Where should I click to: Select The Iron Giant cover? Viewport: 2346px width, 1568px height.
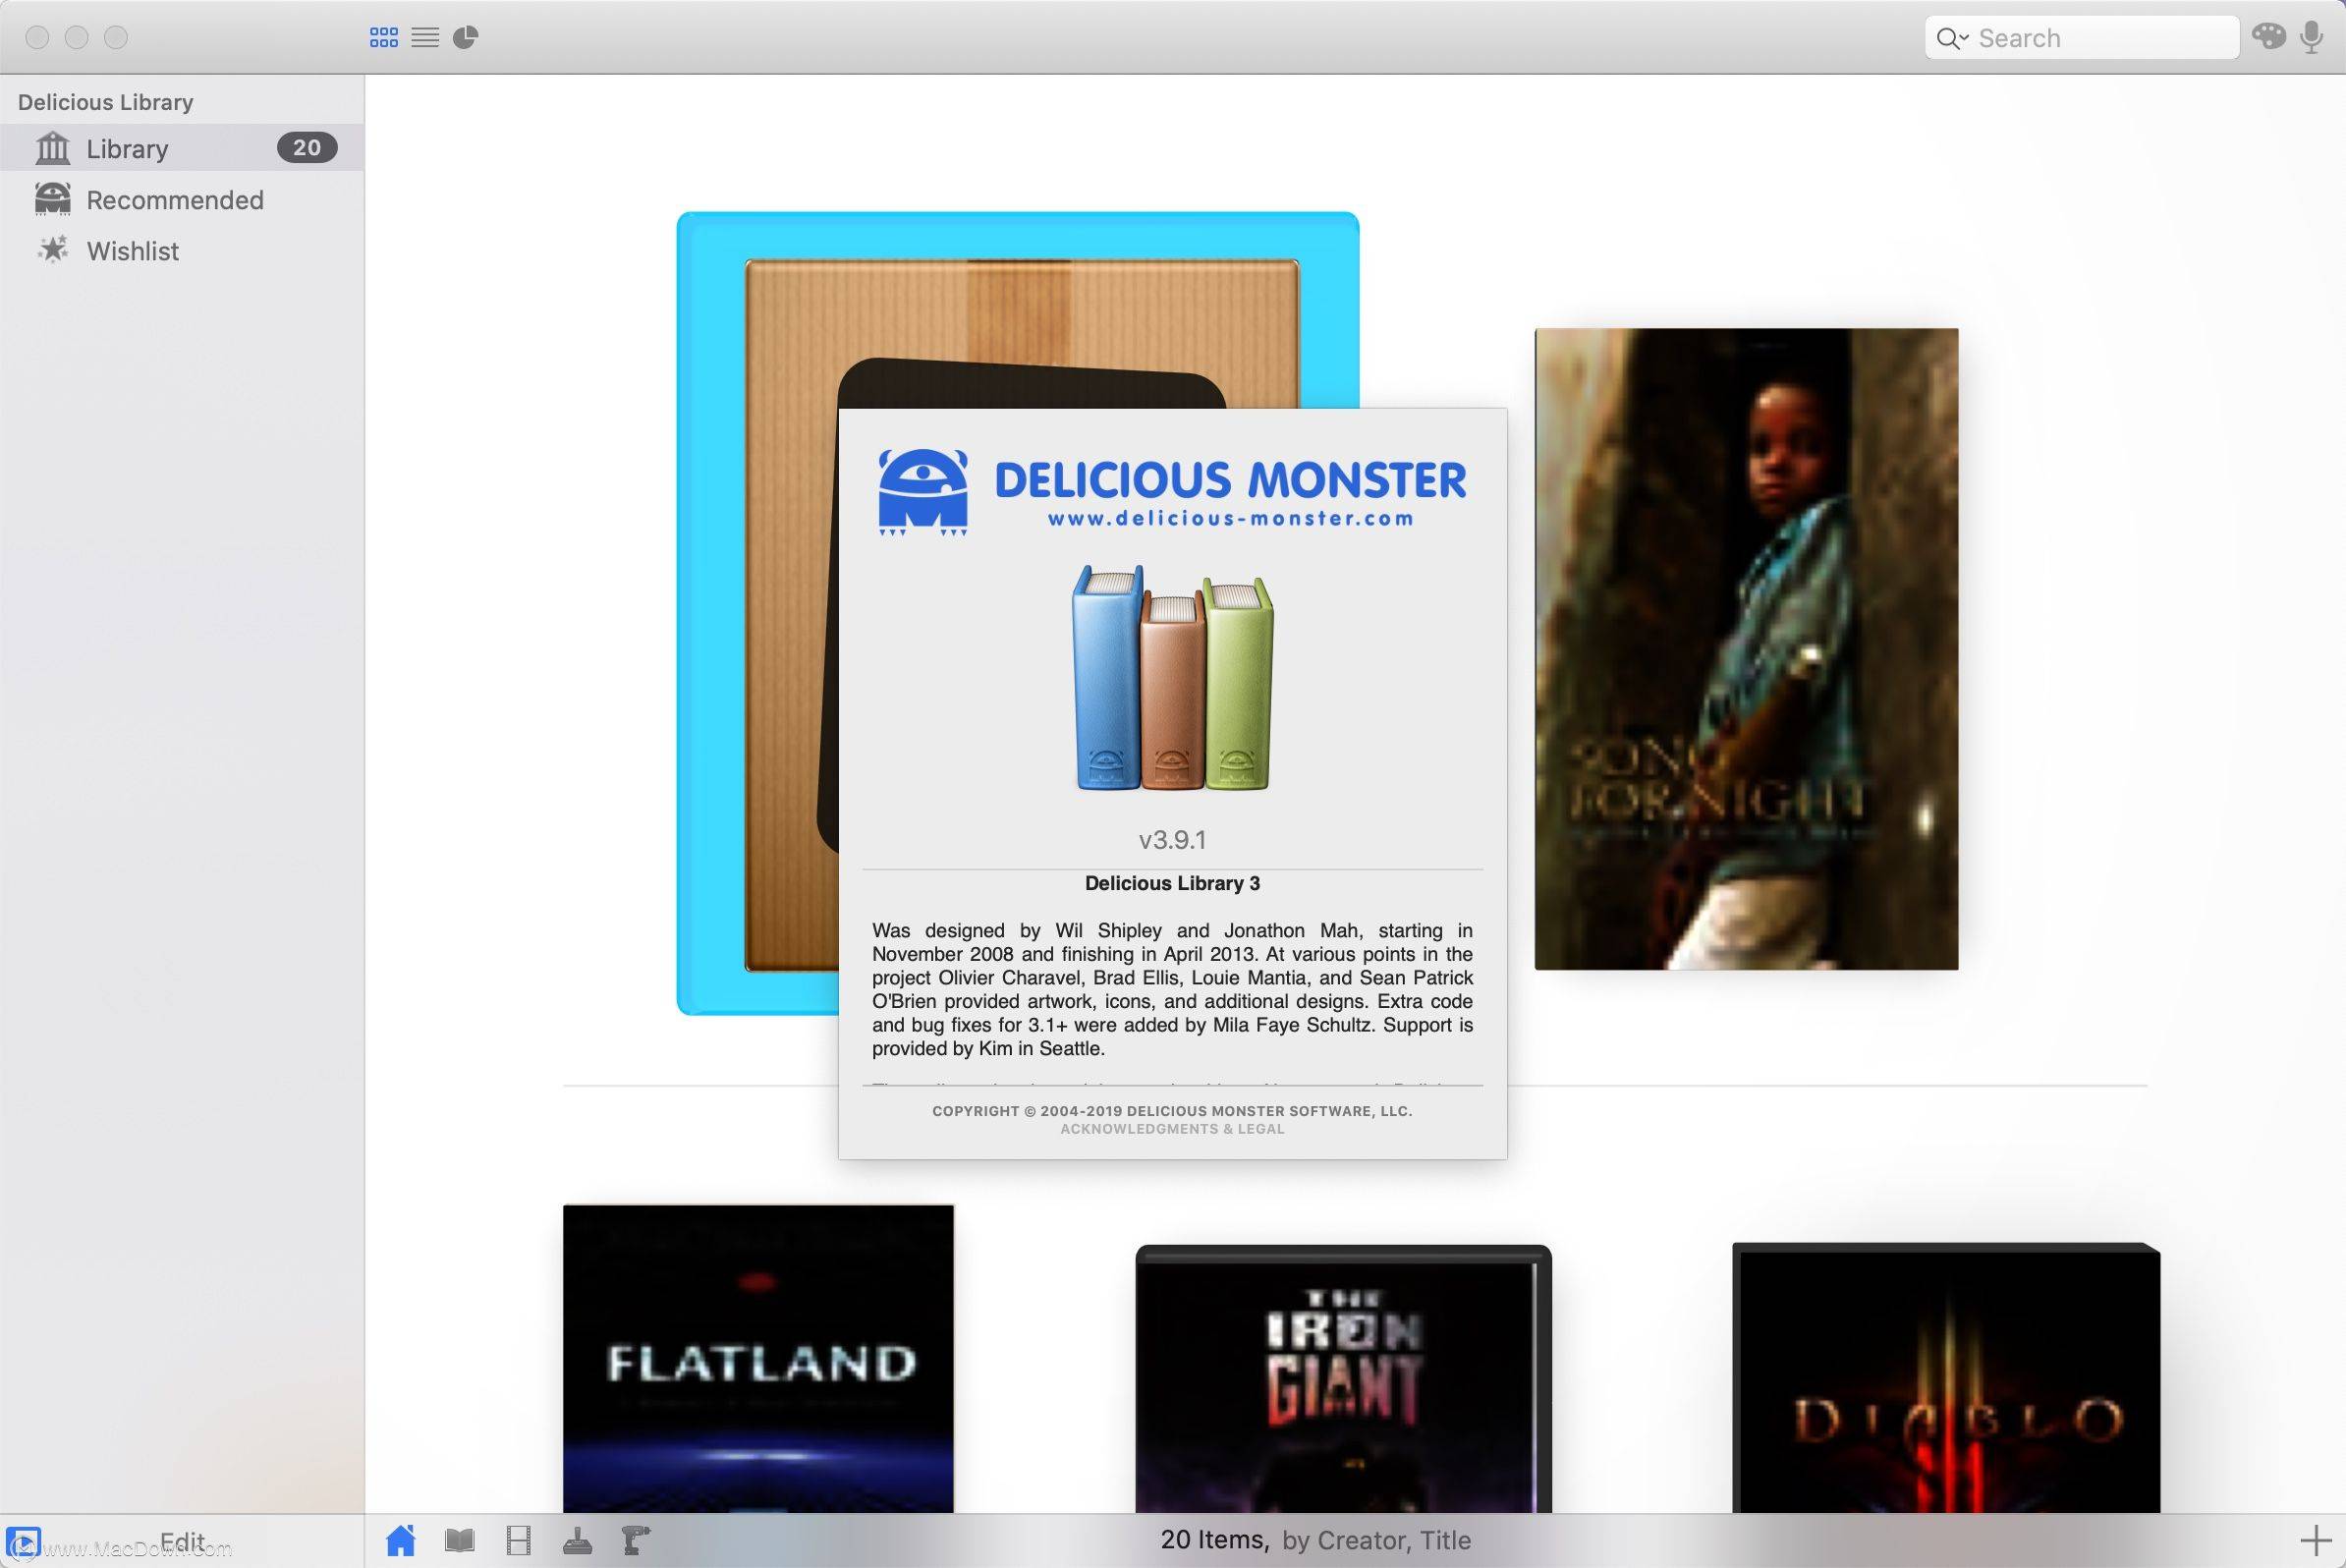coord(1343,1378)
